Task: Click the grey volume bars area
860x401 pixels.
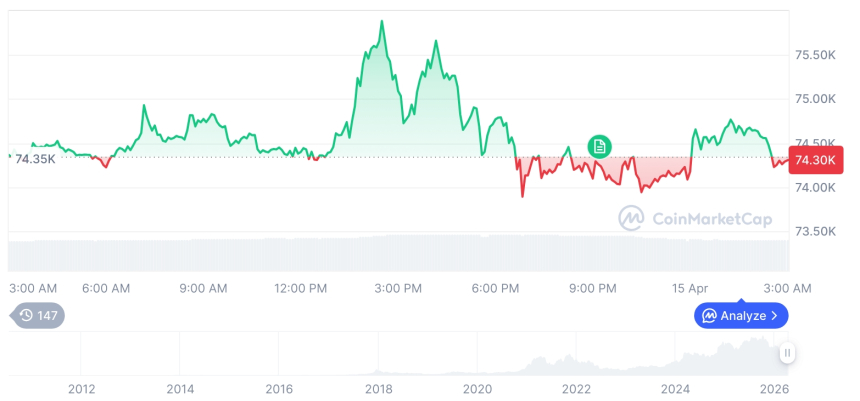Action: point(400,254)
